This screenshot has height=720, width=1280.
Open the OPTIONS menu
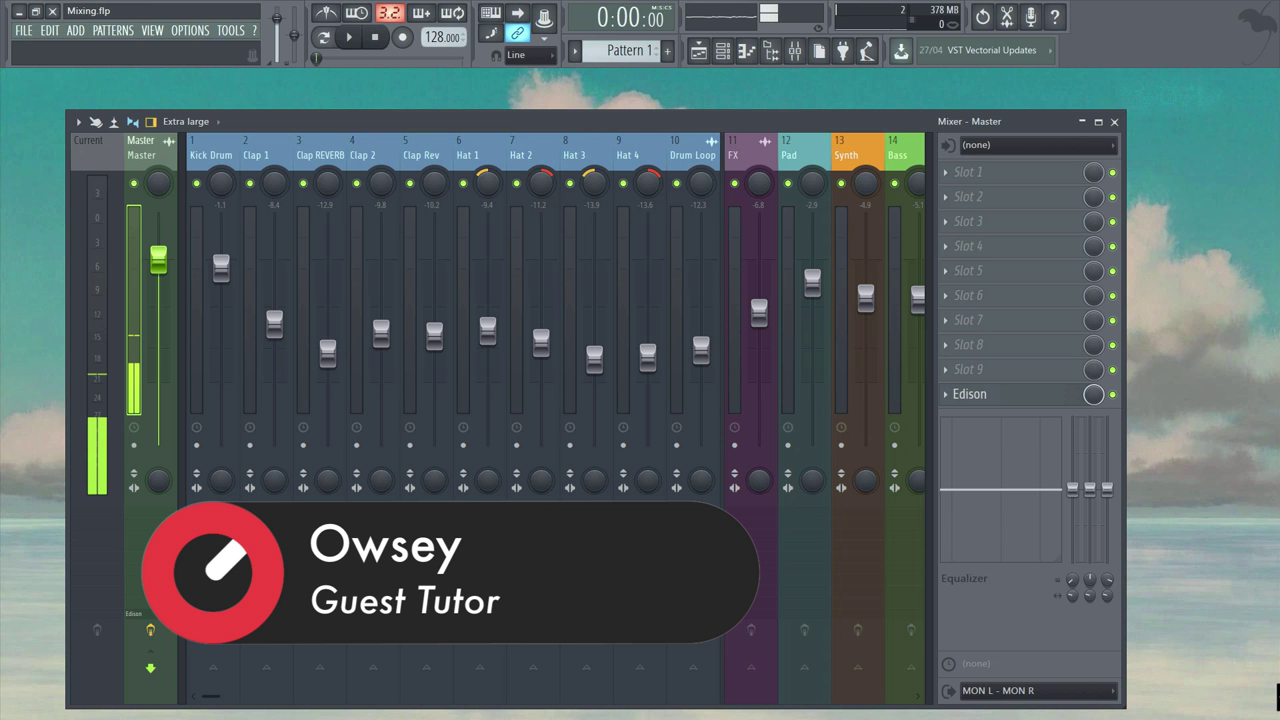[x=190, y=31]
